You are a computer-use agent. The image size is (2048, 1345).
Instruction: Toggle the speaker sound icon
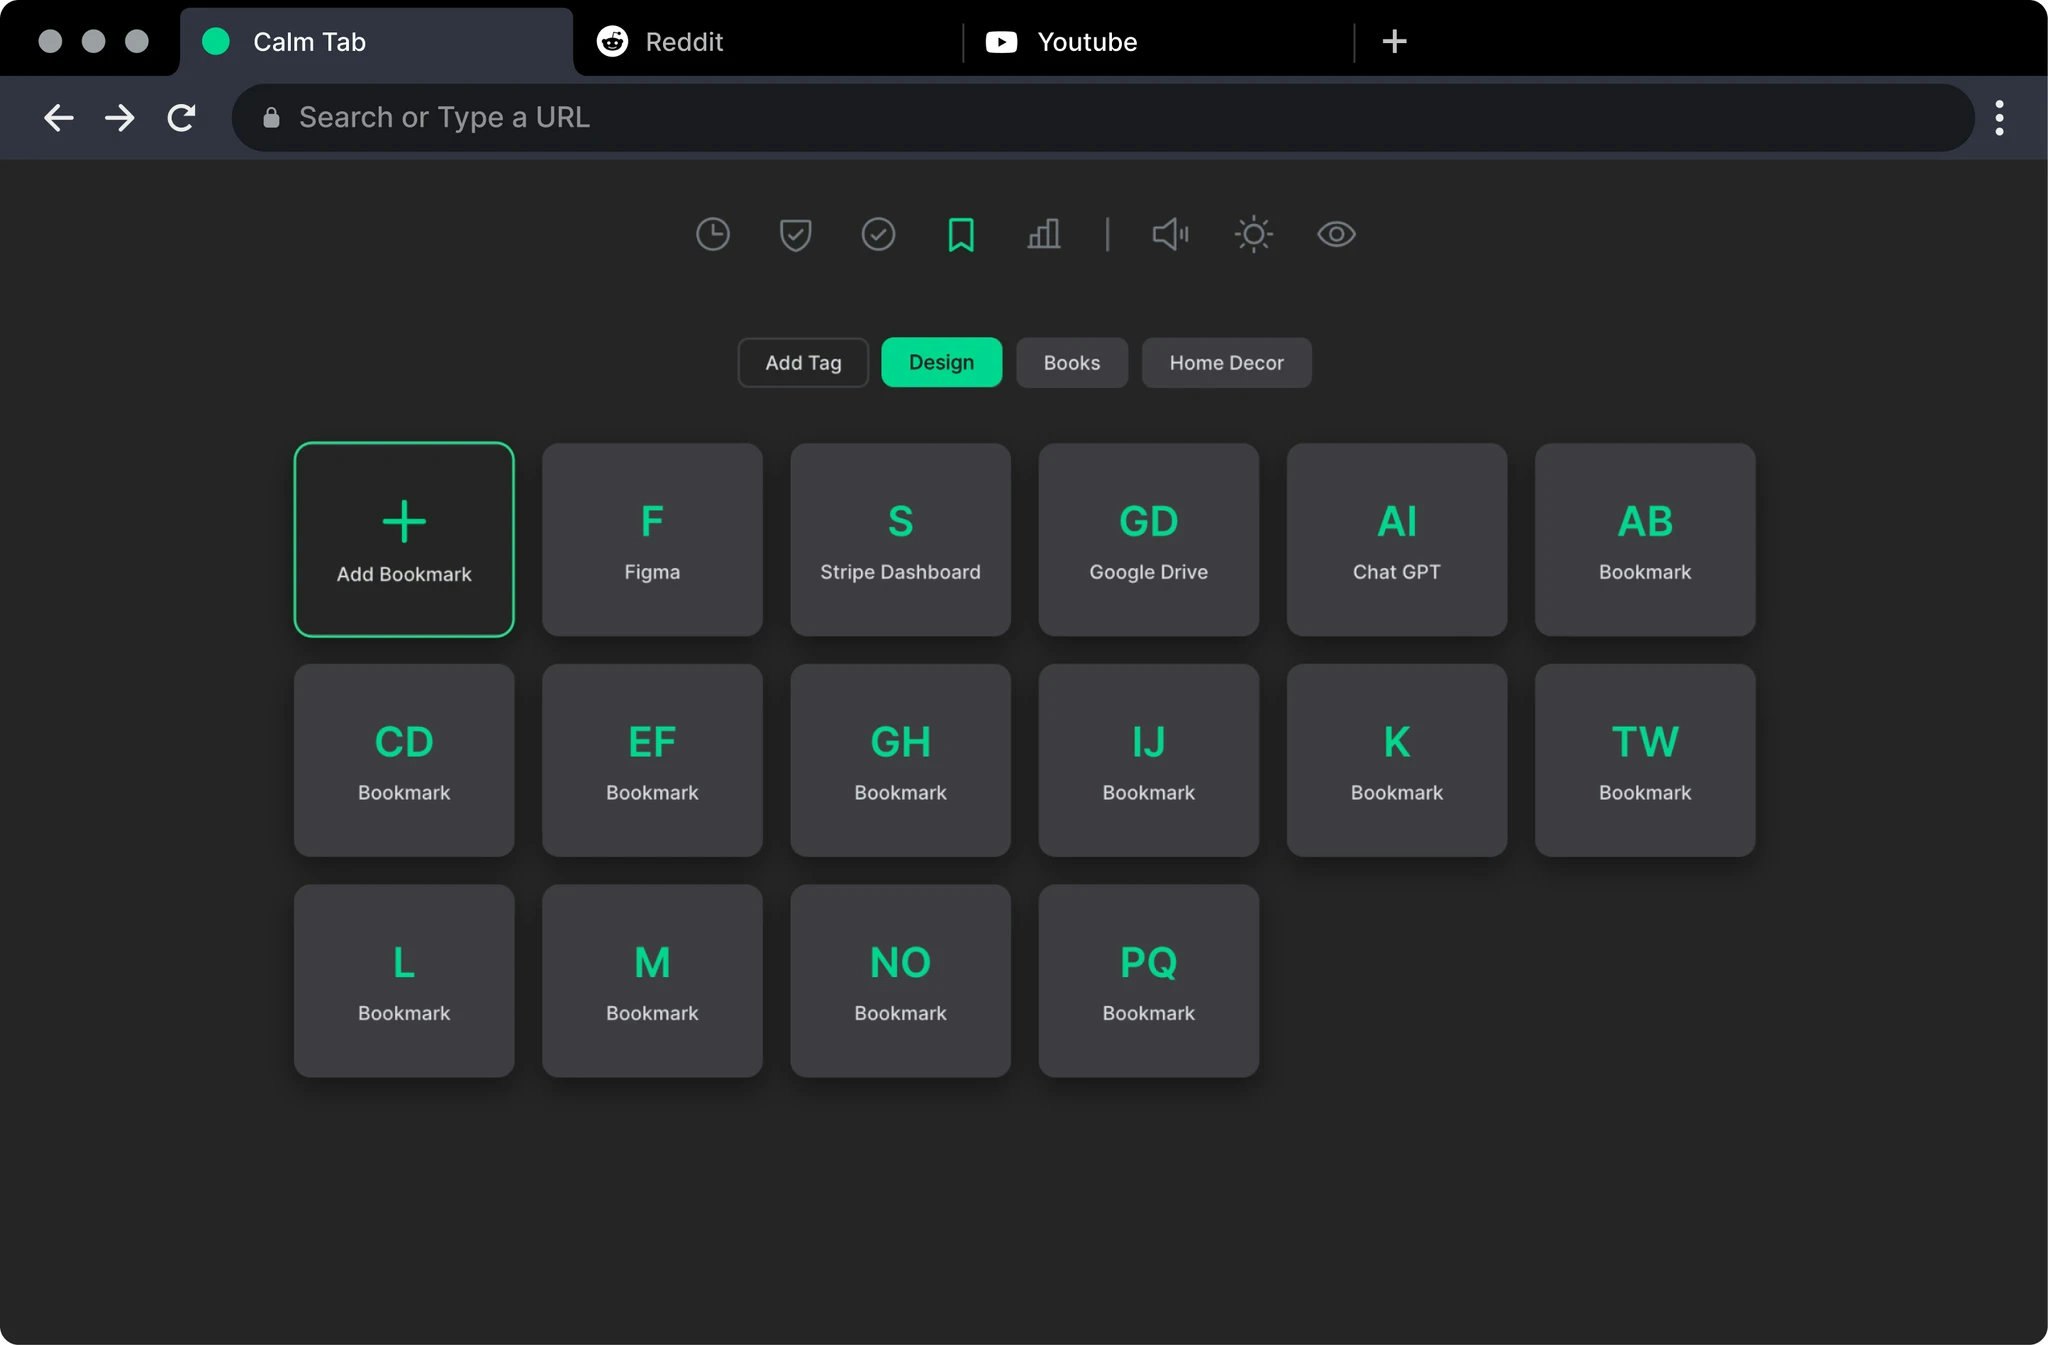coord(1170,235)
